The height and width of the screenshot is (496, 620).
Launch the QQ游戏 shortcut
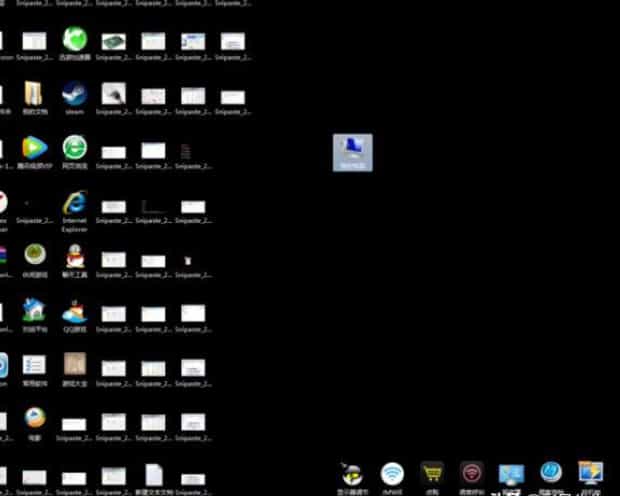75,311
